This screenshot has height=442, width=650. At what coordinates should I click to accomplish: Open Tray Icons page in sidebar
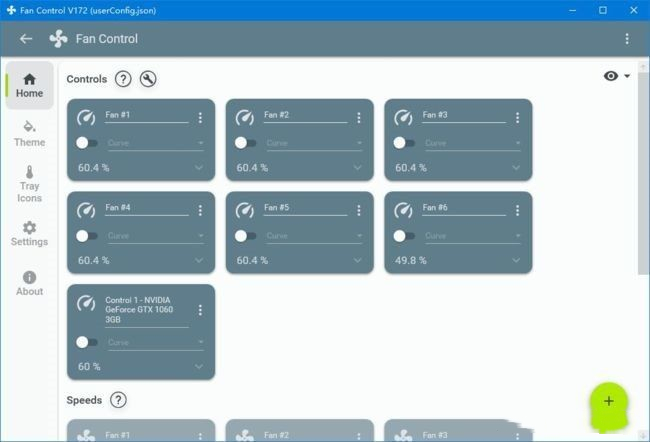[x=29, y=184]
